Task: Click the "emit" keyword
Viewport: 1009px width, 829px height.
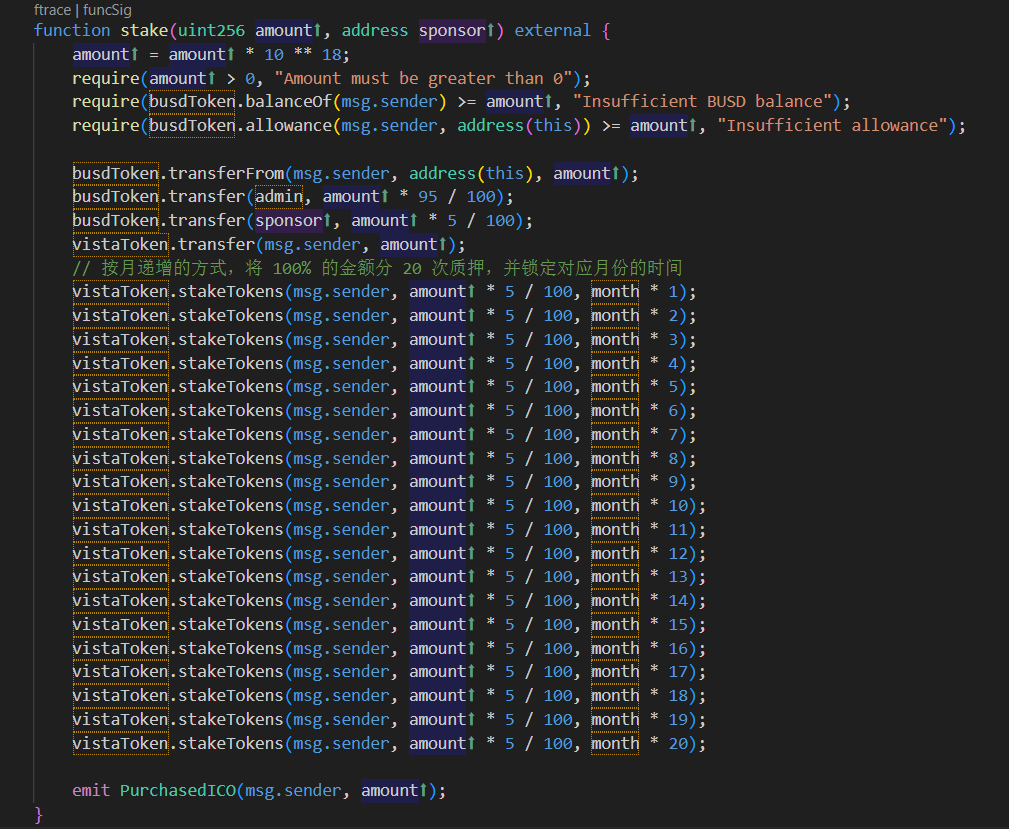Action: point(91,790)
